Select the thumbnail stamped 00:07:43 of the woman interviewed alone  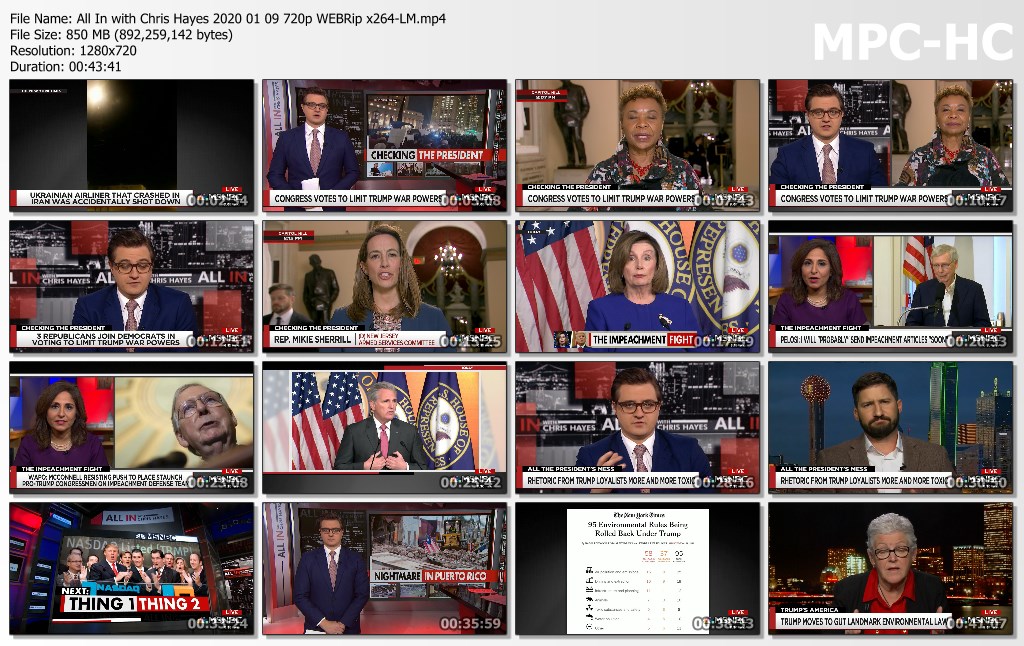637,146
